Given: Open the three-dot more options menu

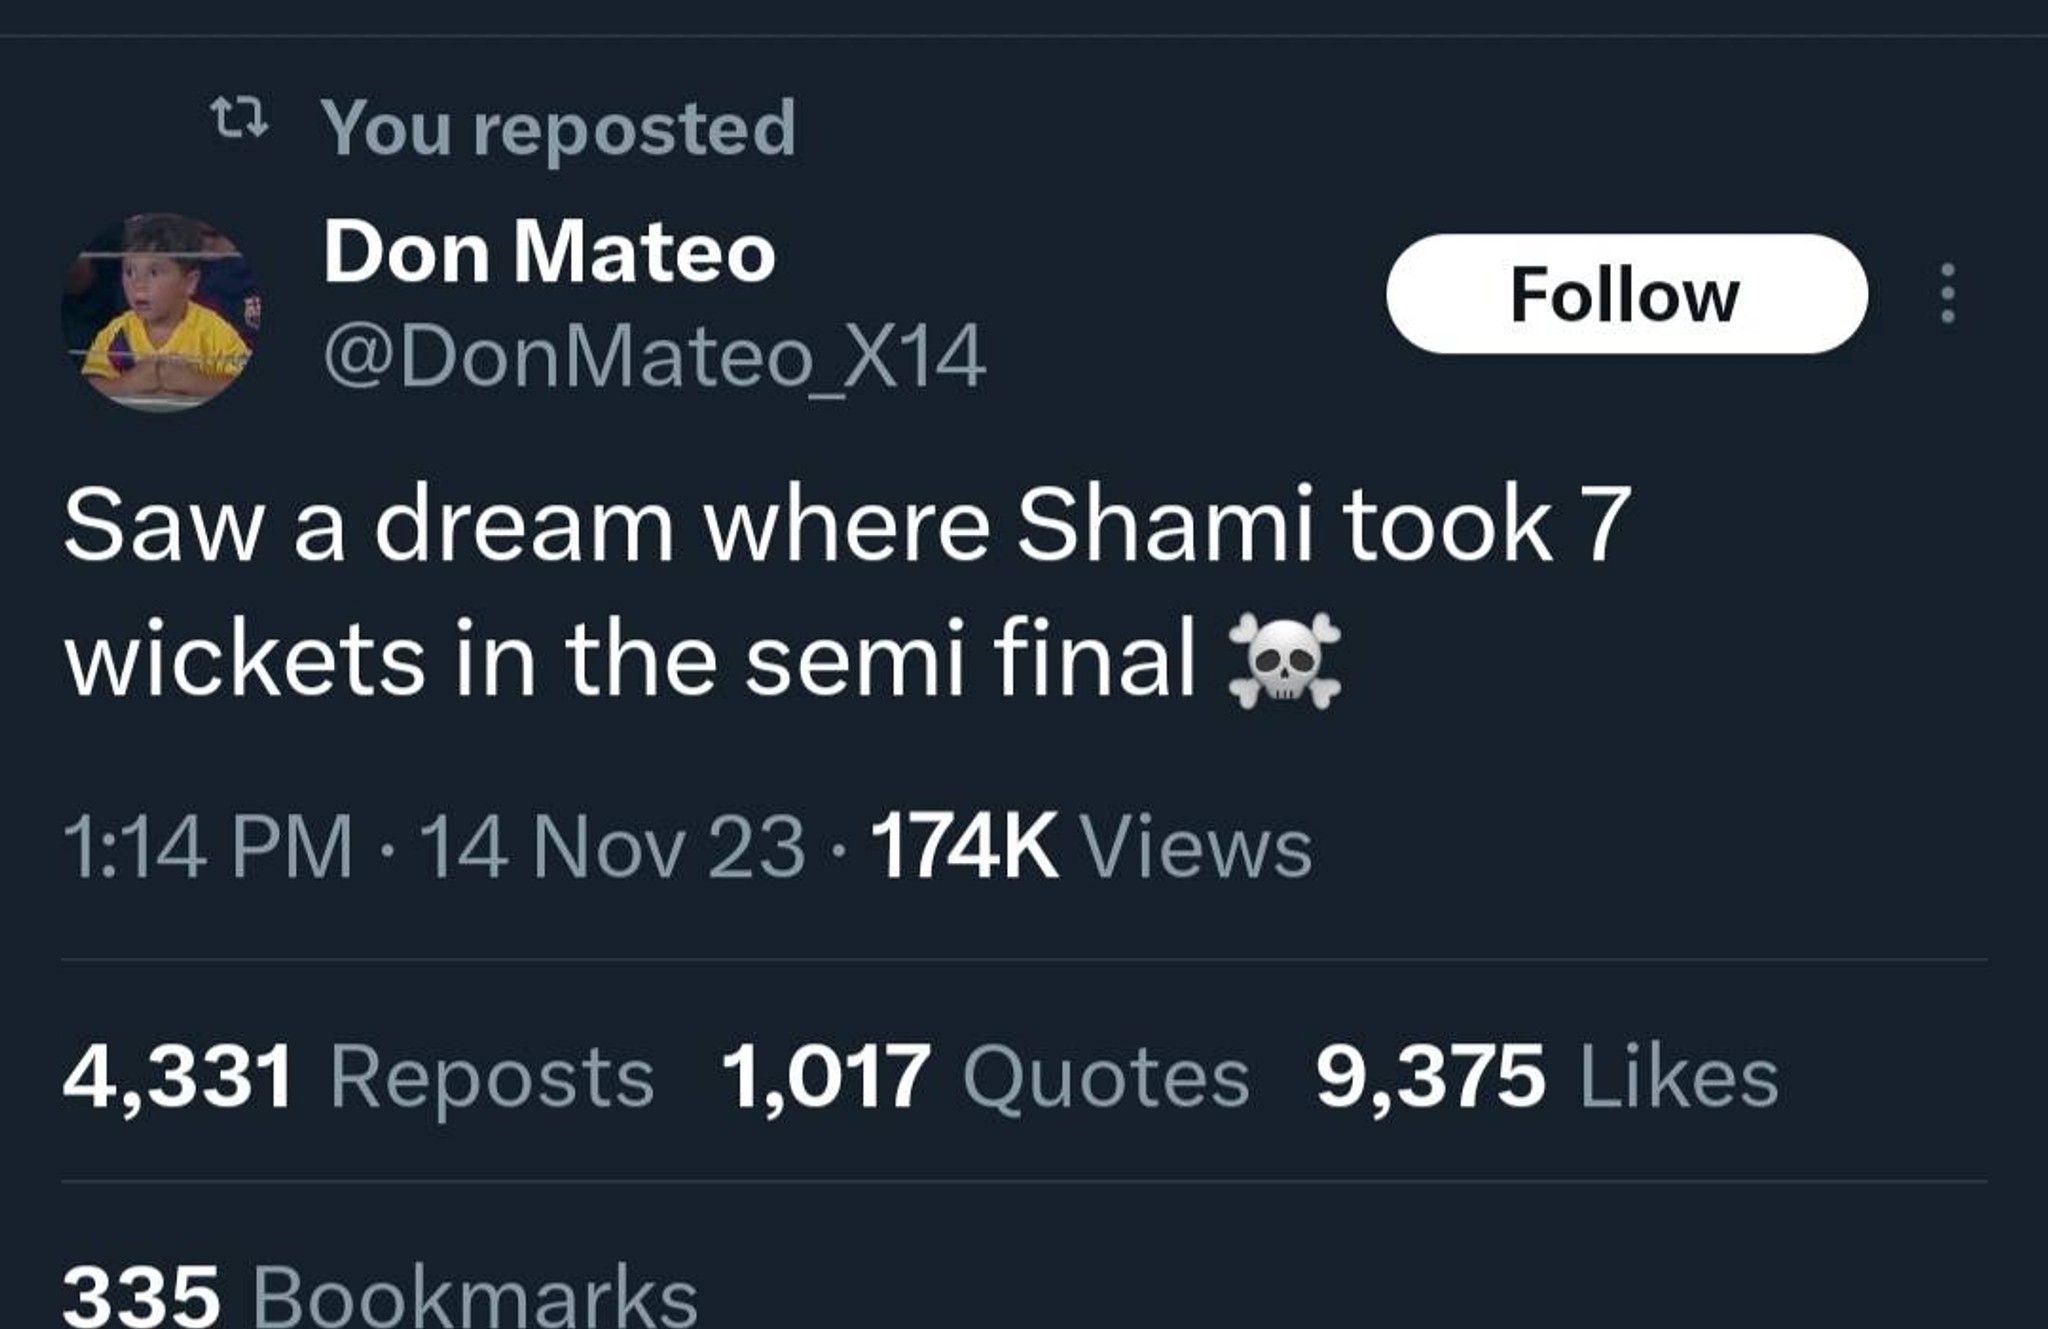Looking at the screenshot, I should tap(1946, 293).
